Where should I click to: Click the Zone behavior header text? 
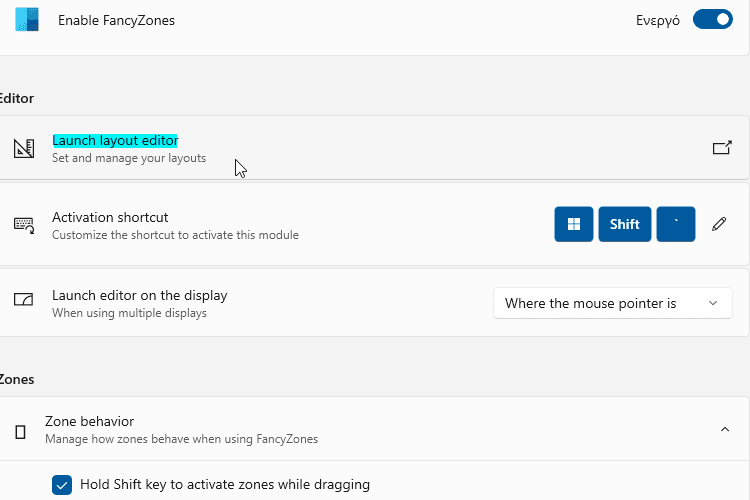pos(89,422)
